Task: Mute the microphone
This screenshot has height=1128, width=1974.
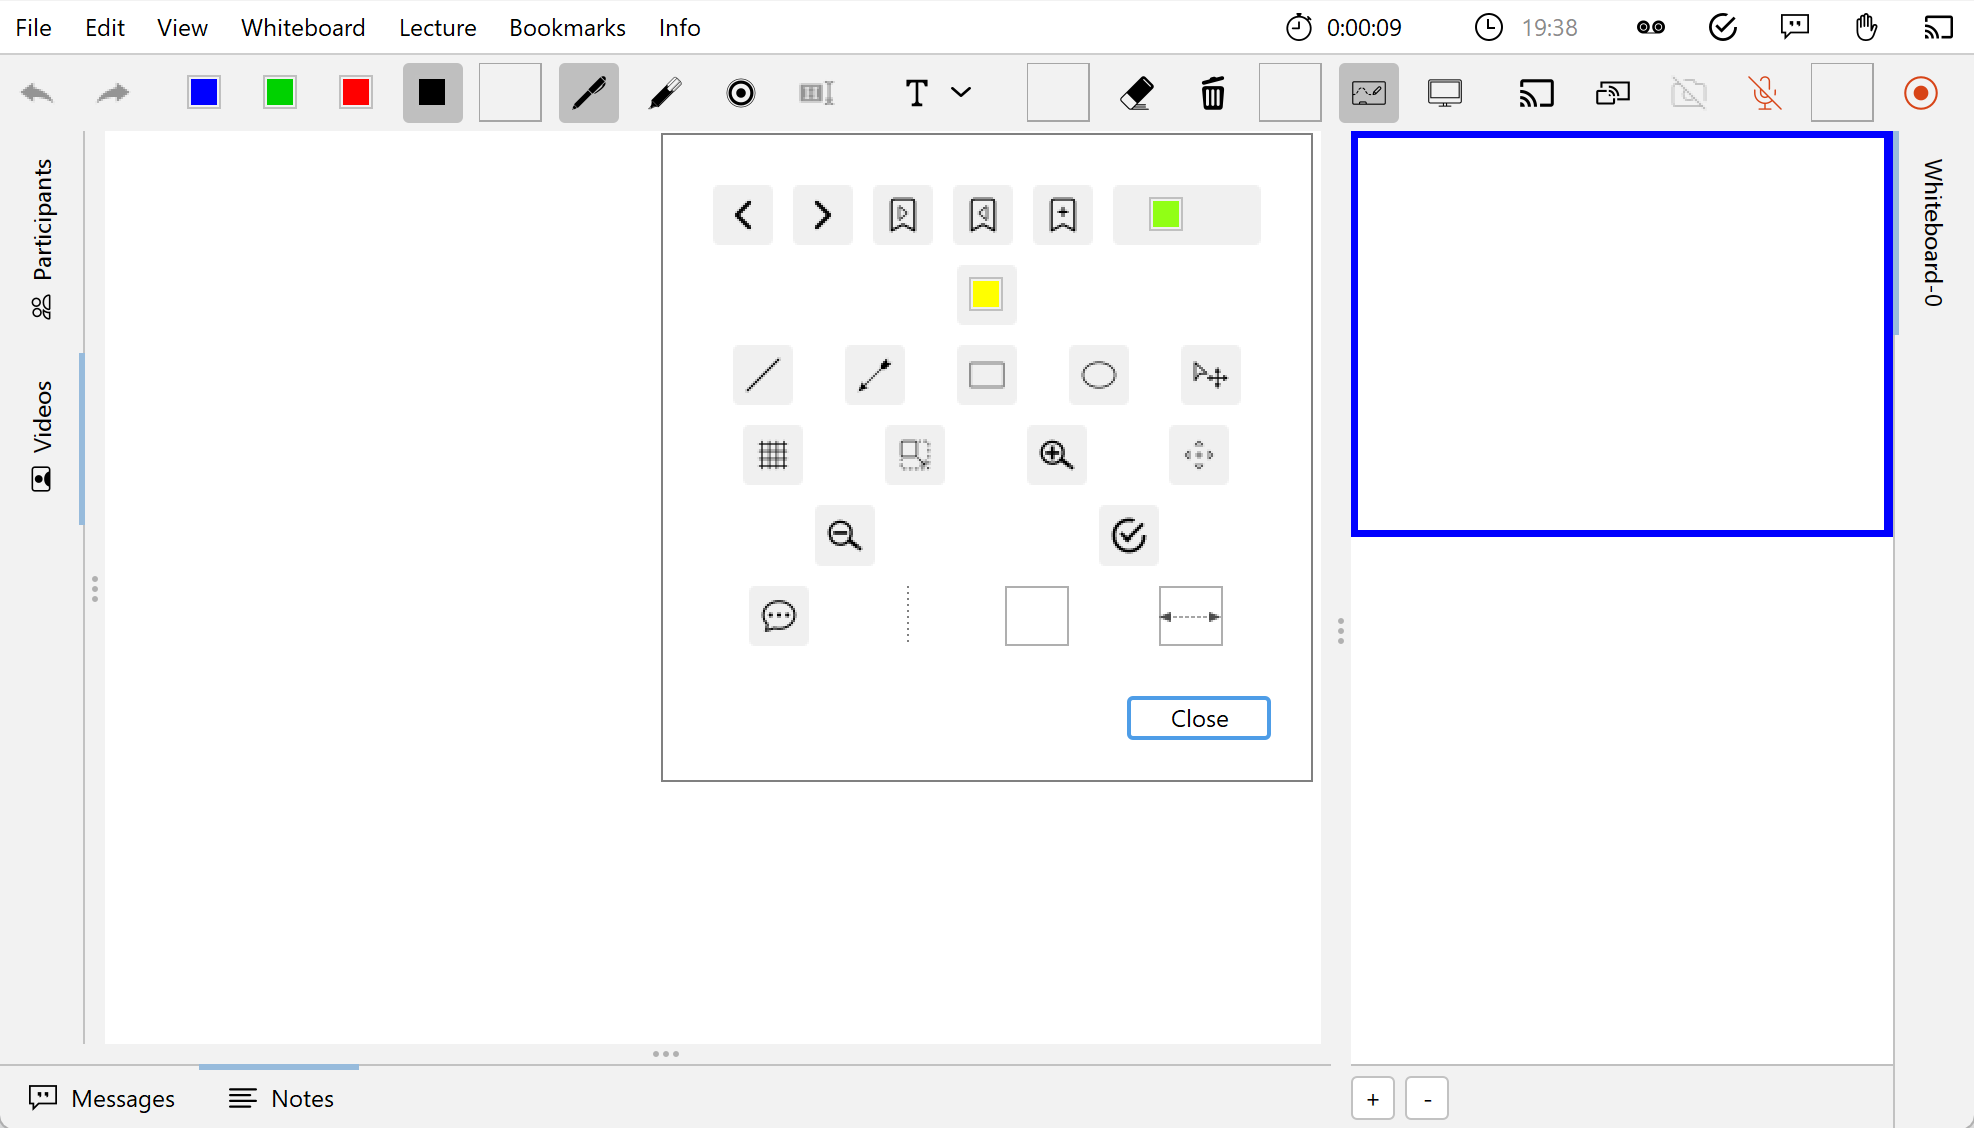Action: pyautogui.click(x=1765, y=92)
